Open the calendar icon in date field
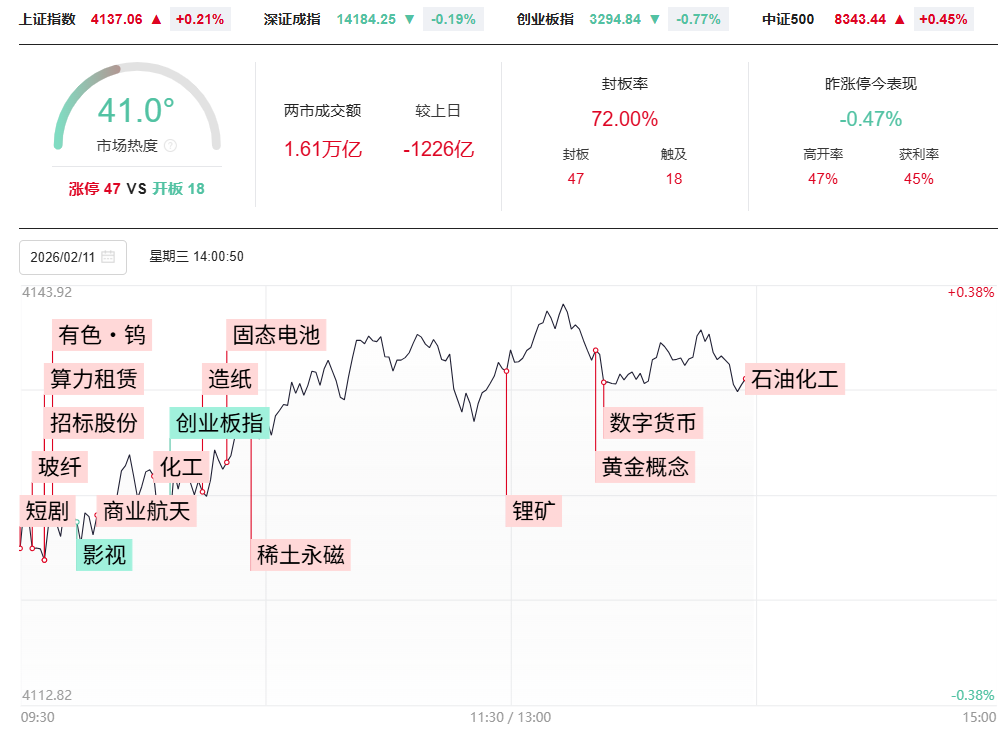Image resolution: width=1002 pixels, height=729 pixels. tap(108, 257)
